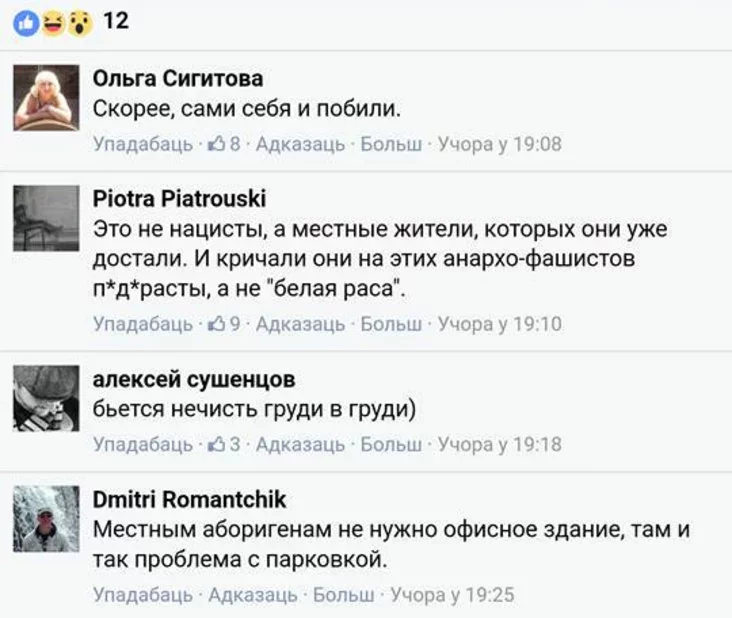This screenshot has width=732, height=618.
Task: Open the profile picture of the first commenter
Action: pos(46,98)
